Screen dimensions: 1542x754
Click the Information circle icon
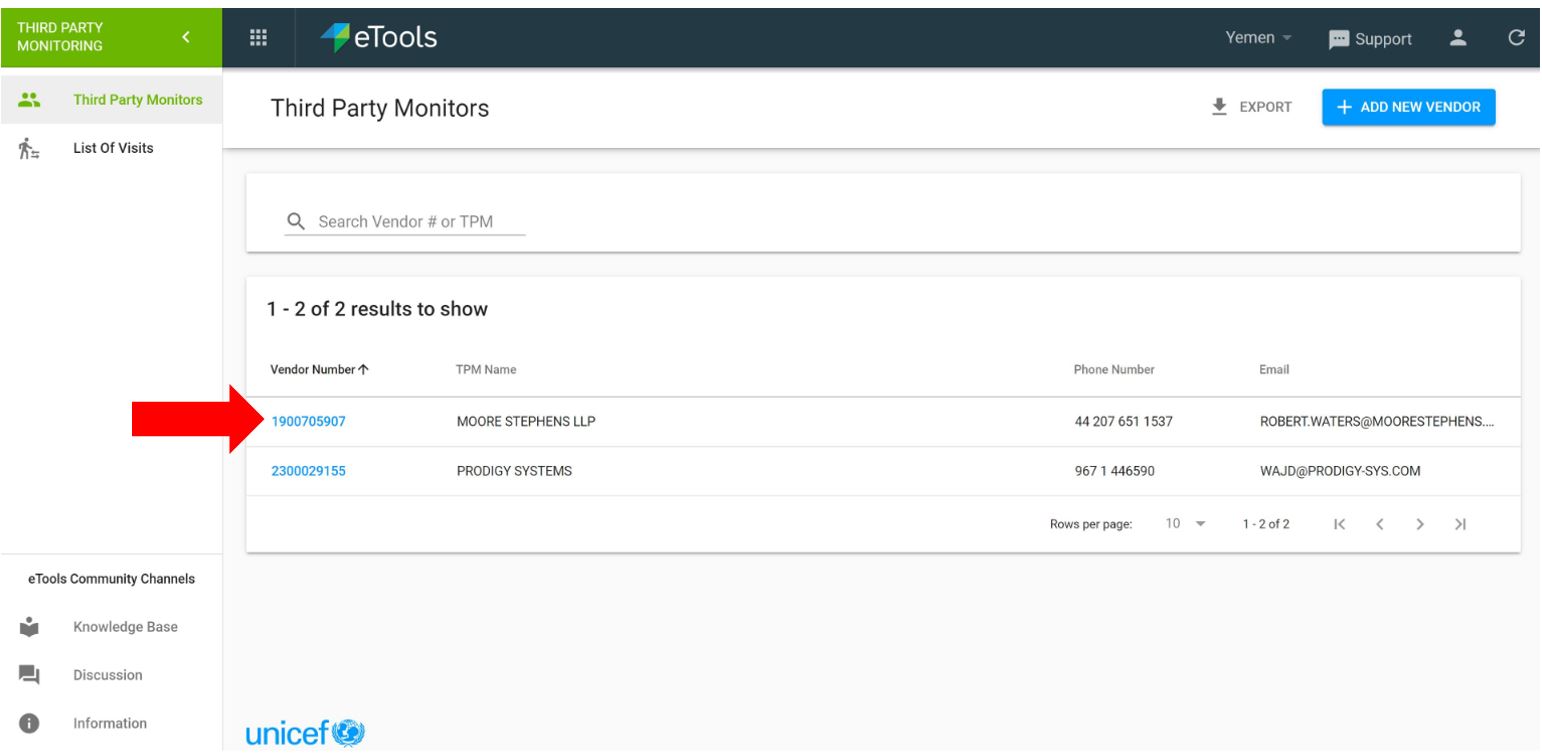[x=29, y=723]
